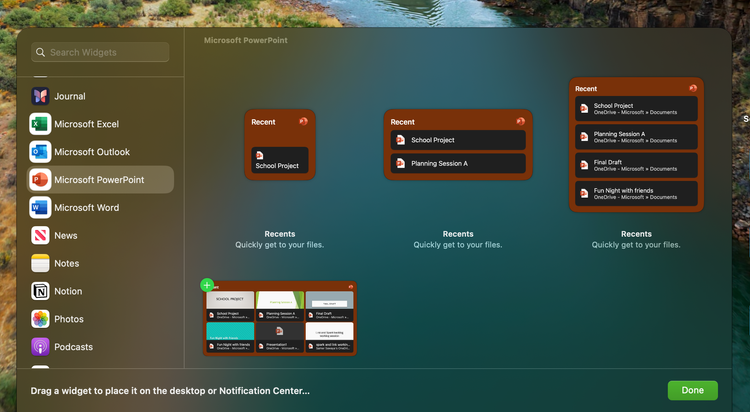Click the spark and link working thumbnail card
The image size is (750, 412).
330,337
